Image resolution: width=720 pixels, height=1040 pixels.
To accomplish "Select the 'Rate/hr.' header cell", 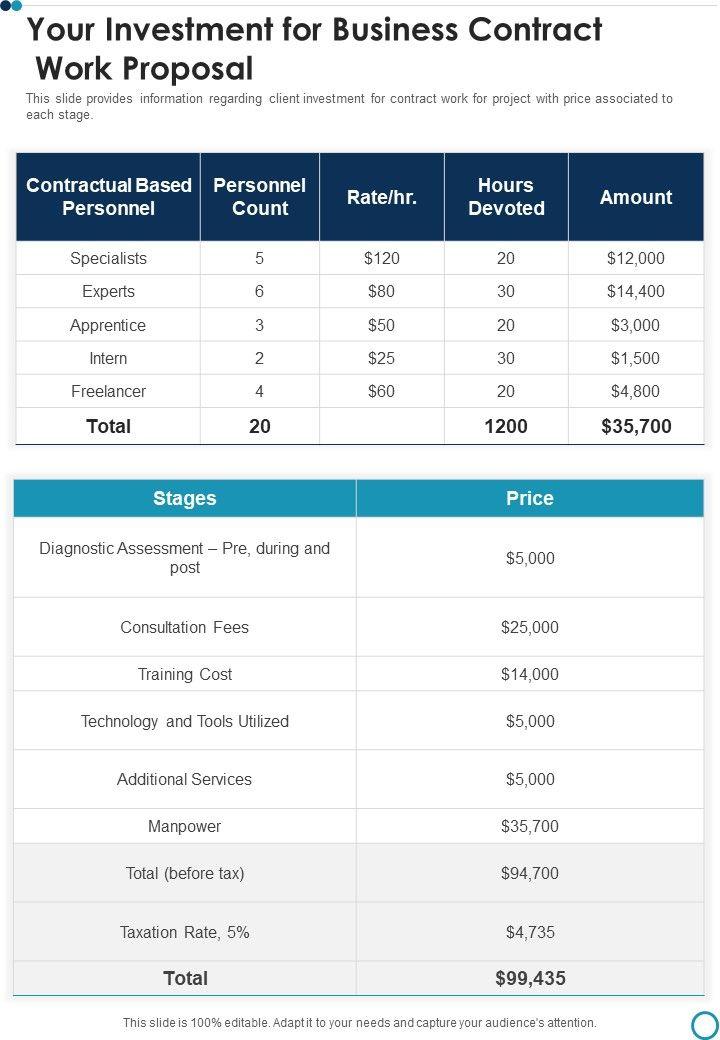I will pyautogui.click(x=382, y=197).
